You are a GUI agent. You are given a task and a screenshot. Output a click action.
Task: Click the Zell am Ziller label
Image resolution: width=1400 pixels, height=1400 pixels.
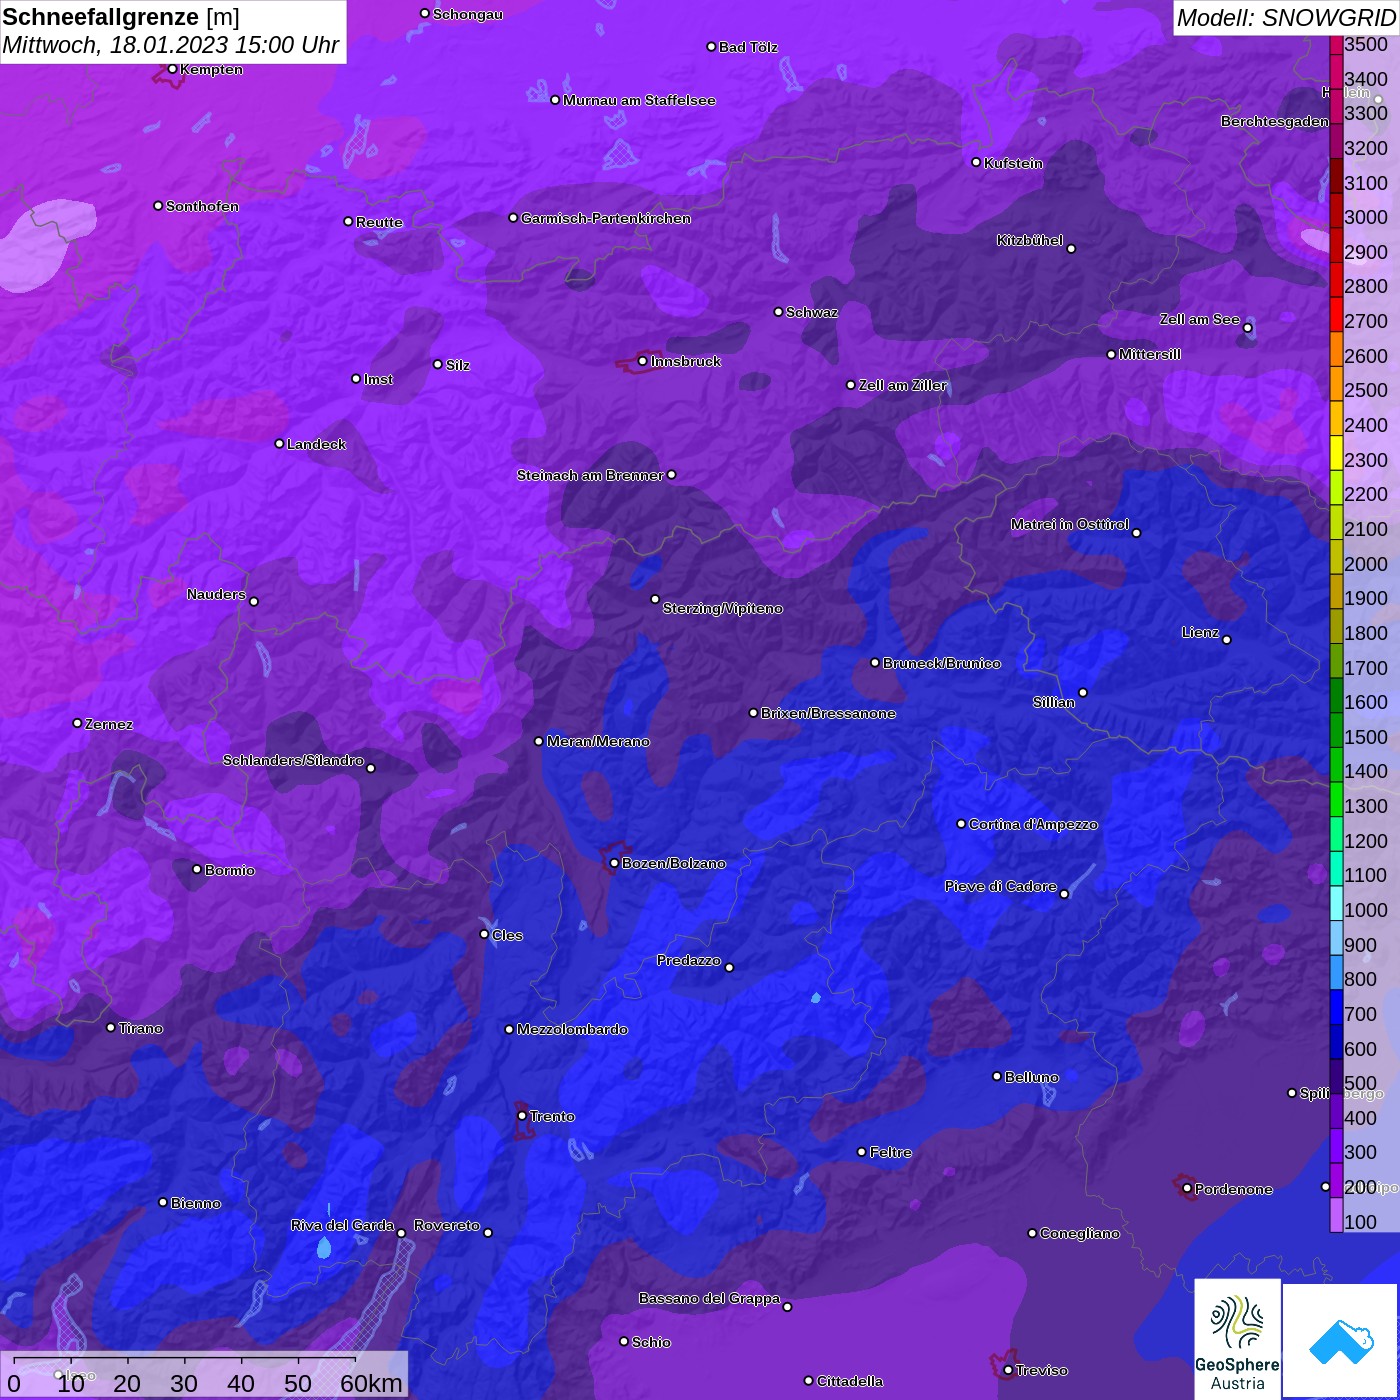pos(903,385)
